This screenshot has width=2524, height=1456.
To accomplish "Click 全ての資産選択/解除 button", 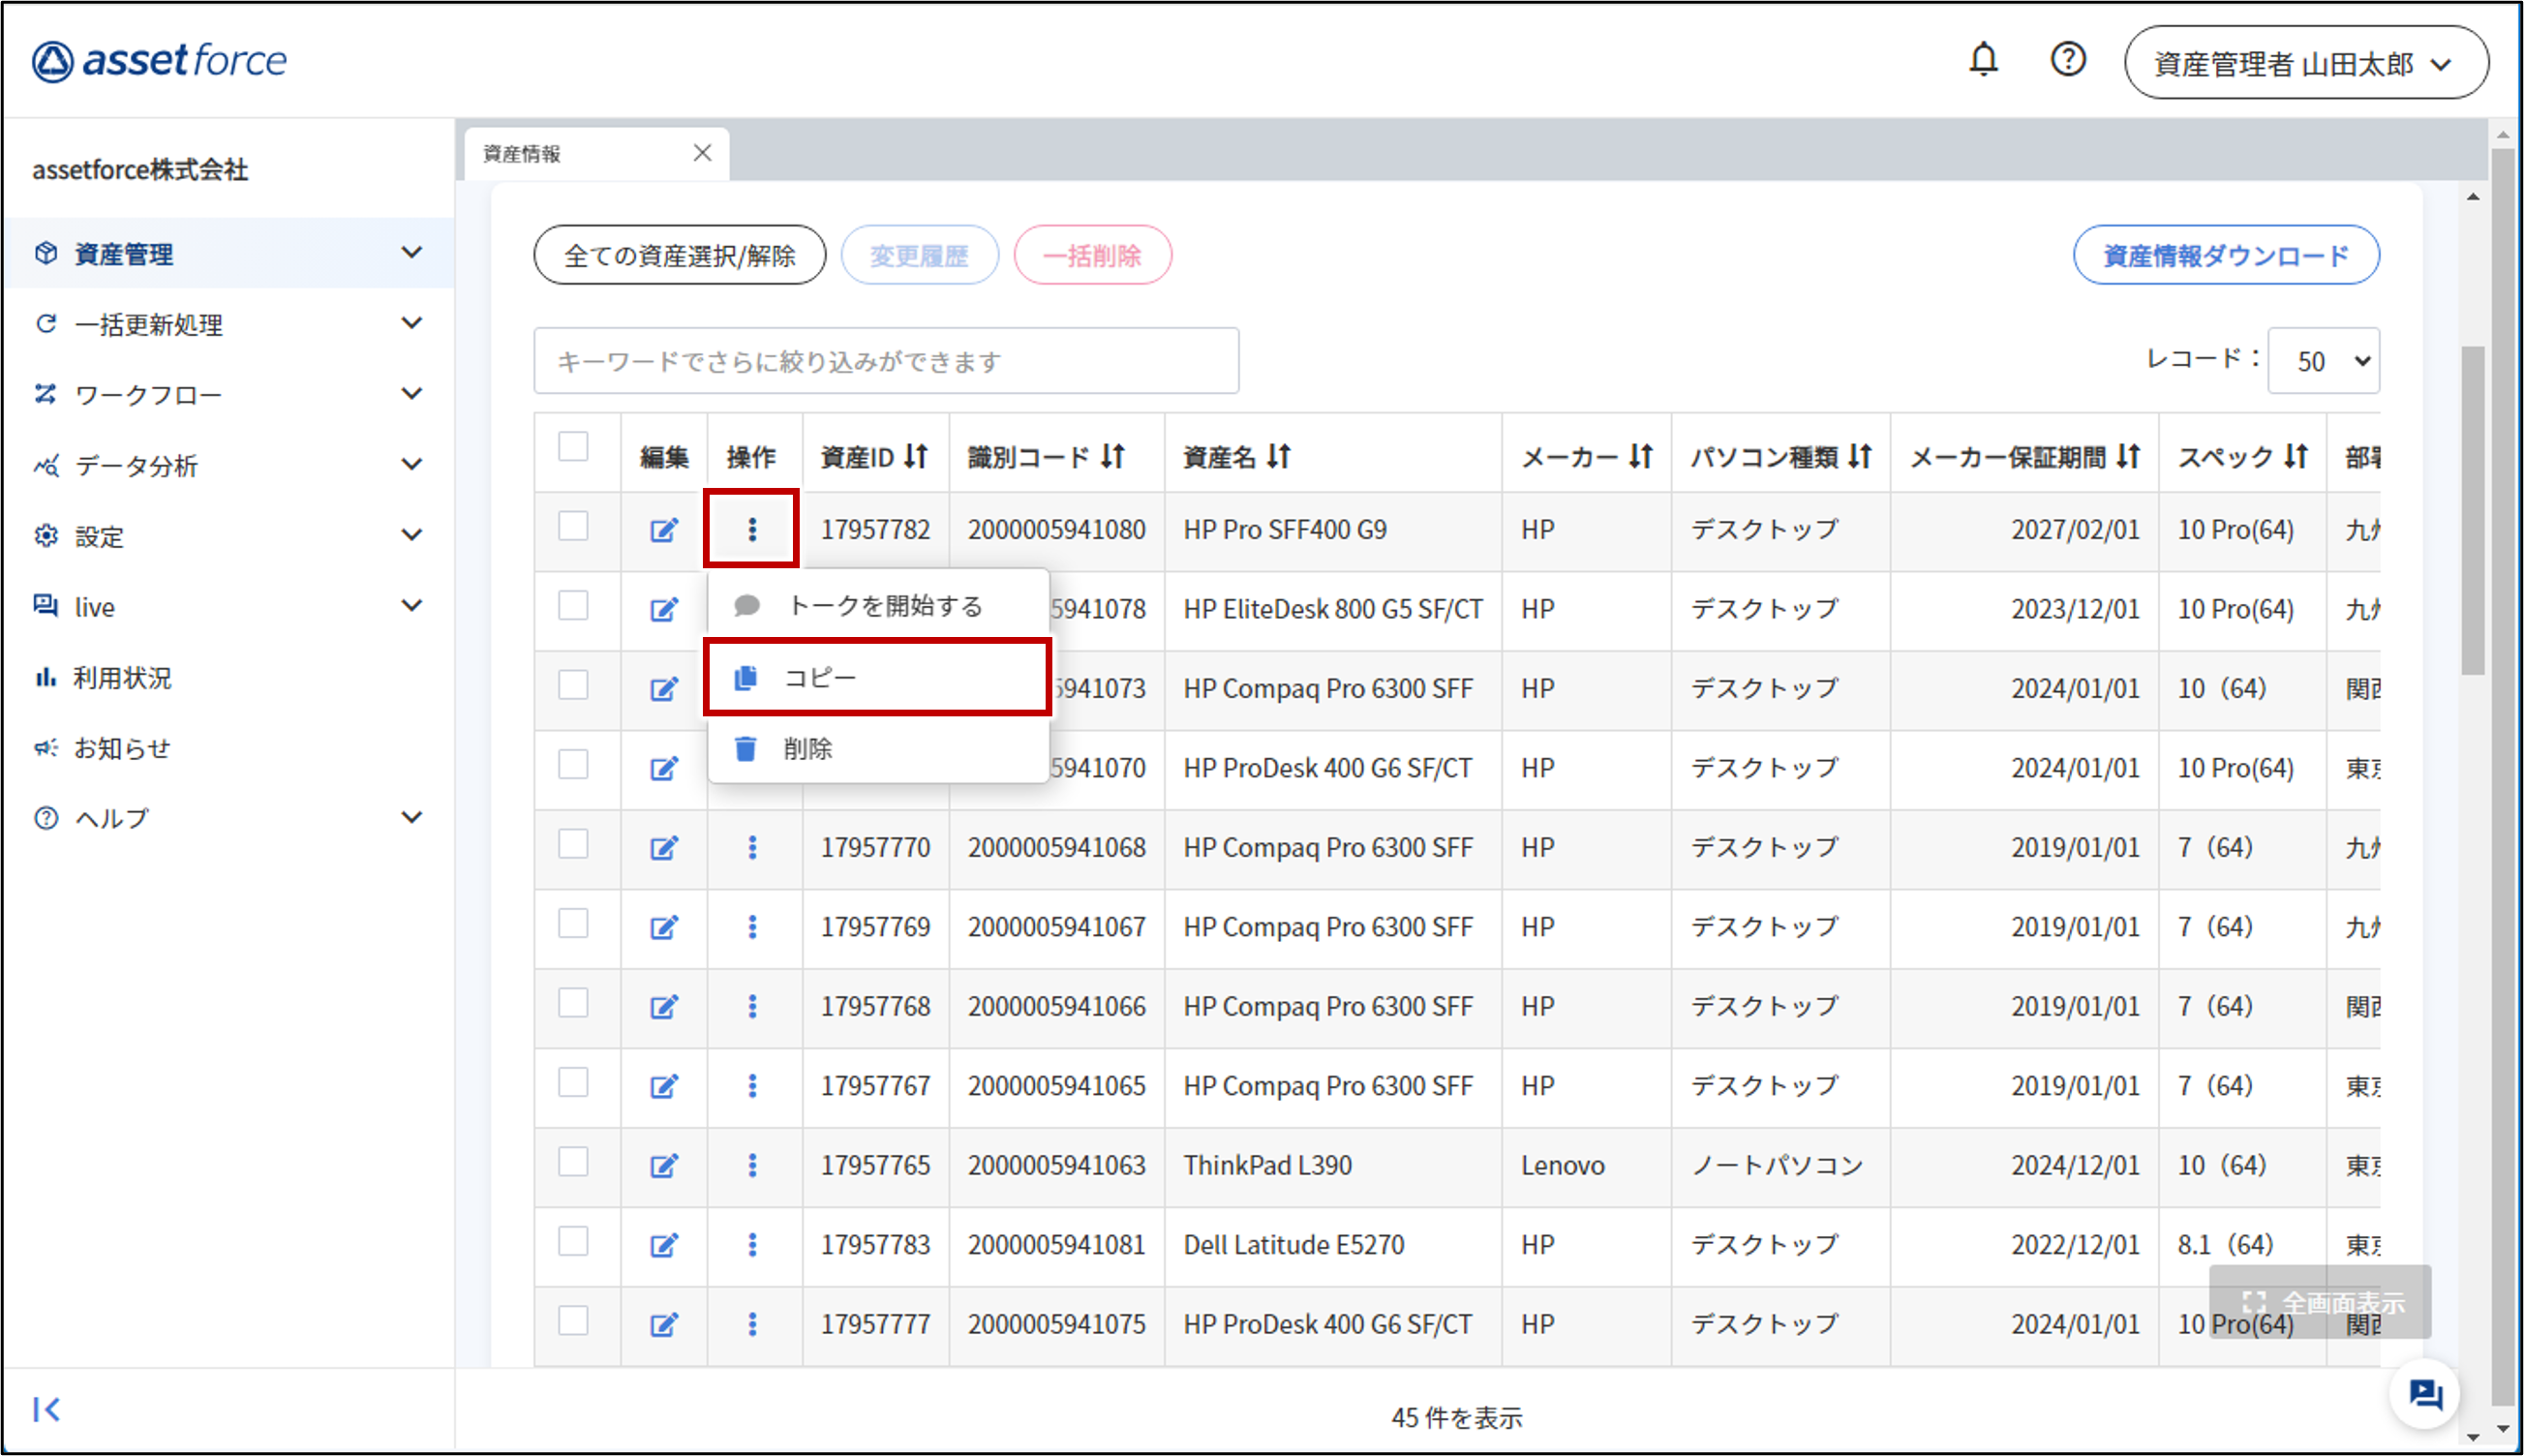I will tap(680, 255).
